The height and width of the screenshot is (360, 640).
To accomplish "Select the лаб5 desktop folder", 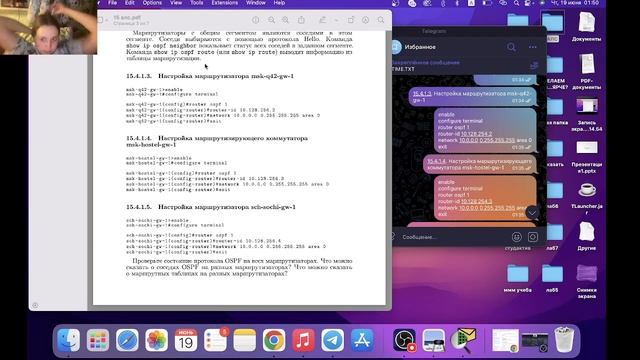I will (552, 278).
